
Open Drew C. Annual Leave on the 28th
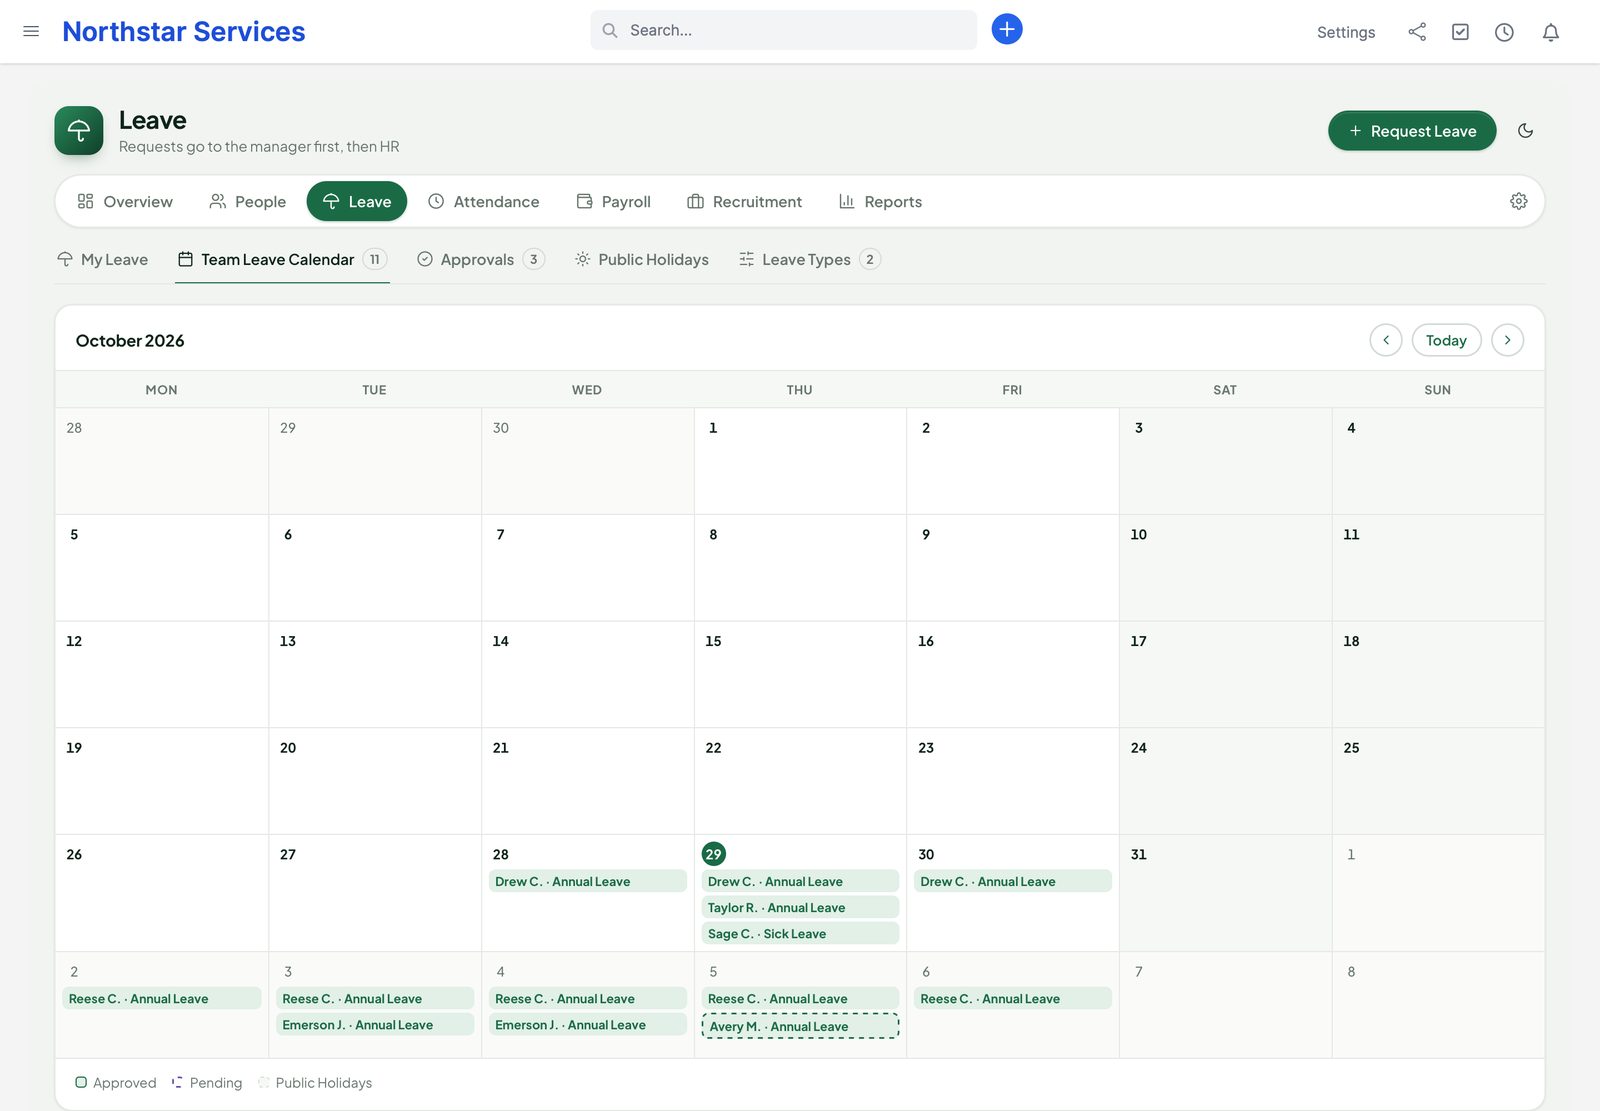pyautogui.click(x=588, y=881)
